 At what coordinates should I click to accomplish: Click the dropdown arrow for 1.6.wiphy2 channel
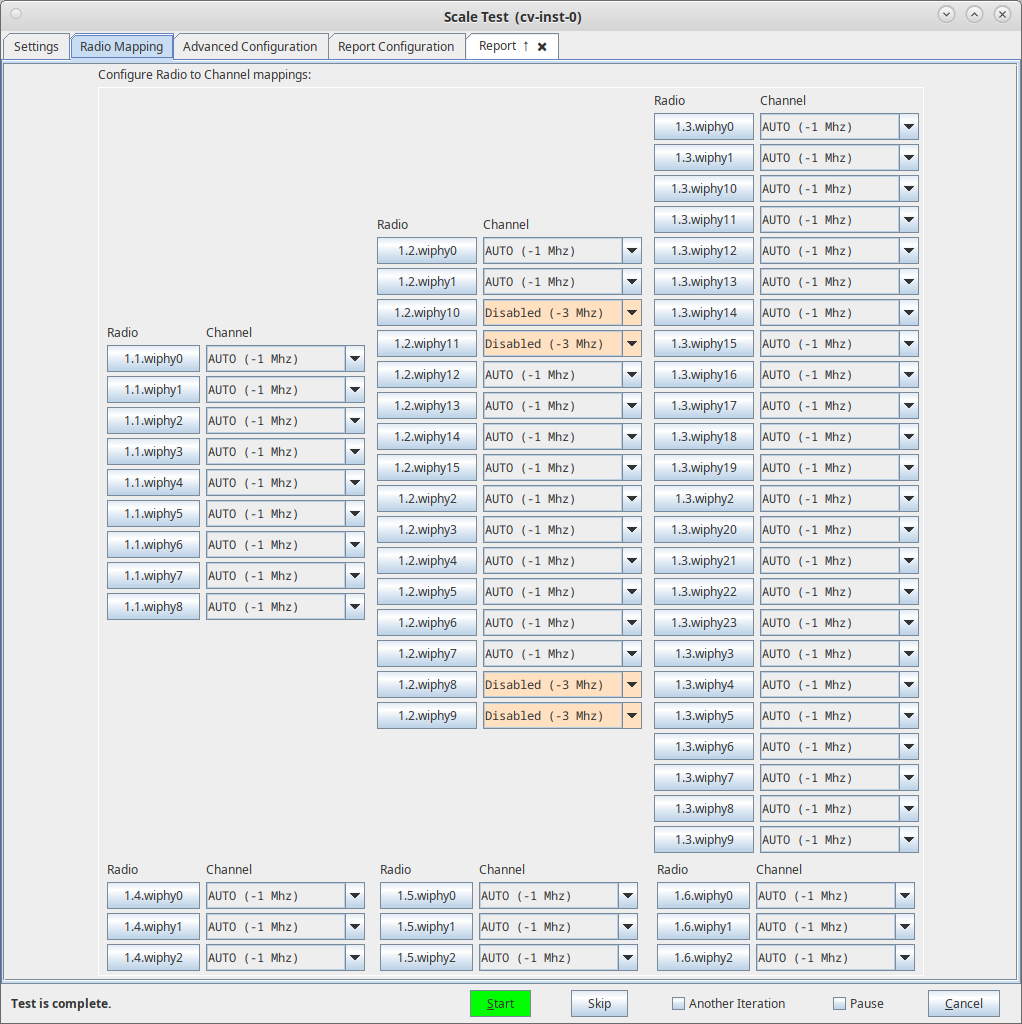904,958
